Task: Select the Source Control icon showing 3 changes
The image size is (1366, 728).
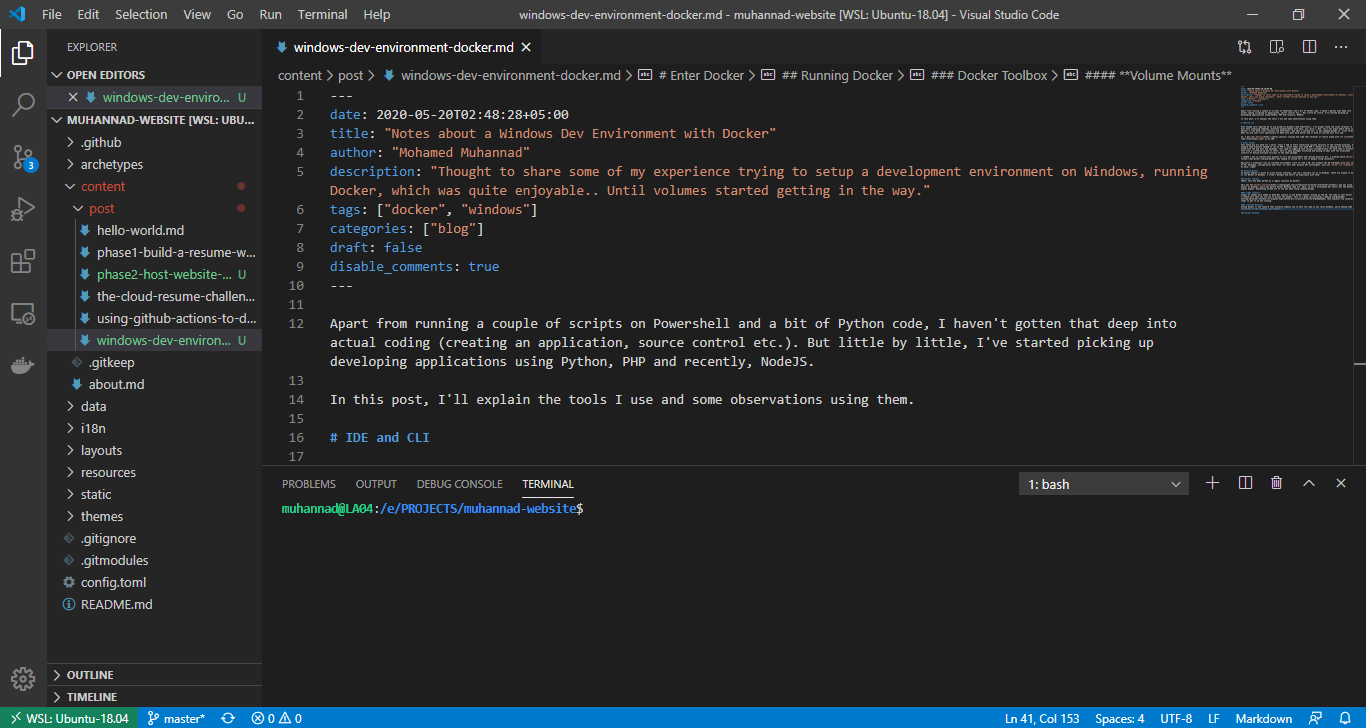Action: [22, 157]
